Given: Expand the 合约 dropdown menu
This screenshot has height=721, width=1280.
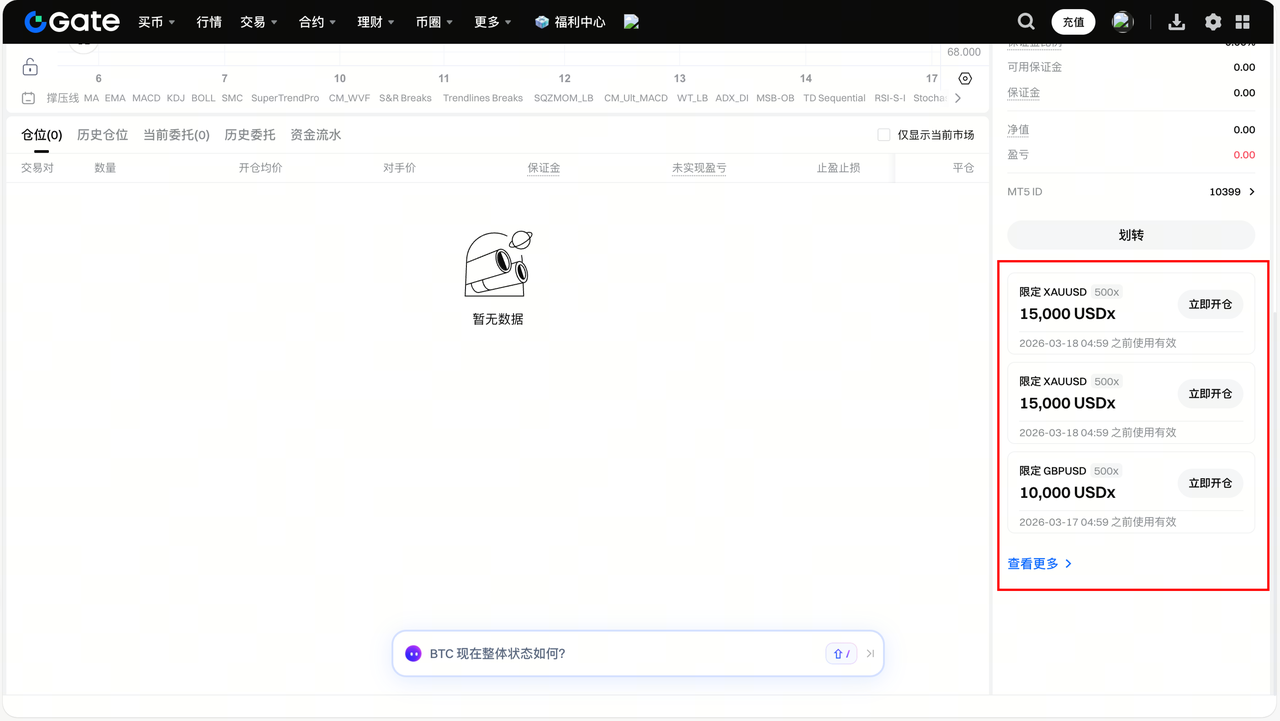Looking at the screenshot, I should (317, 22).
